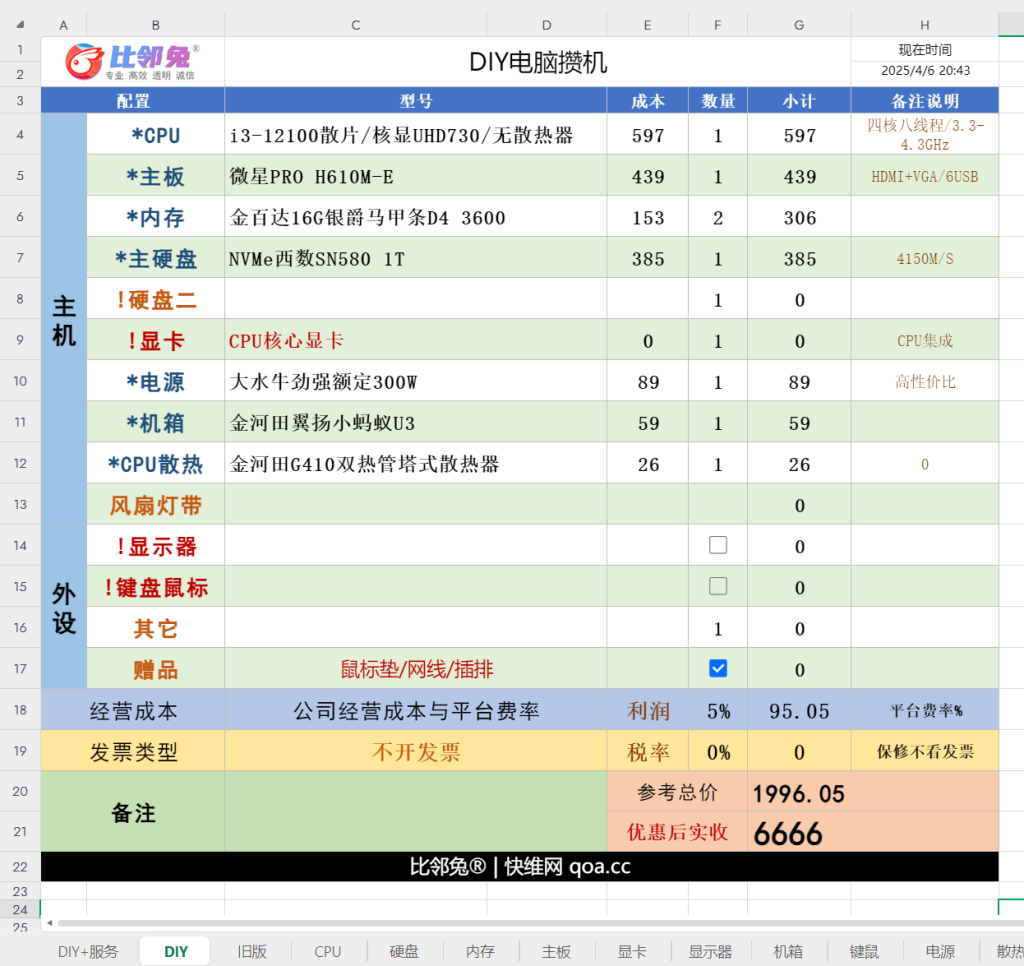
Task: Click the horizontal scrollbar left arrow
Action: coord(50,923)
